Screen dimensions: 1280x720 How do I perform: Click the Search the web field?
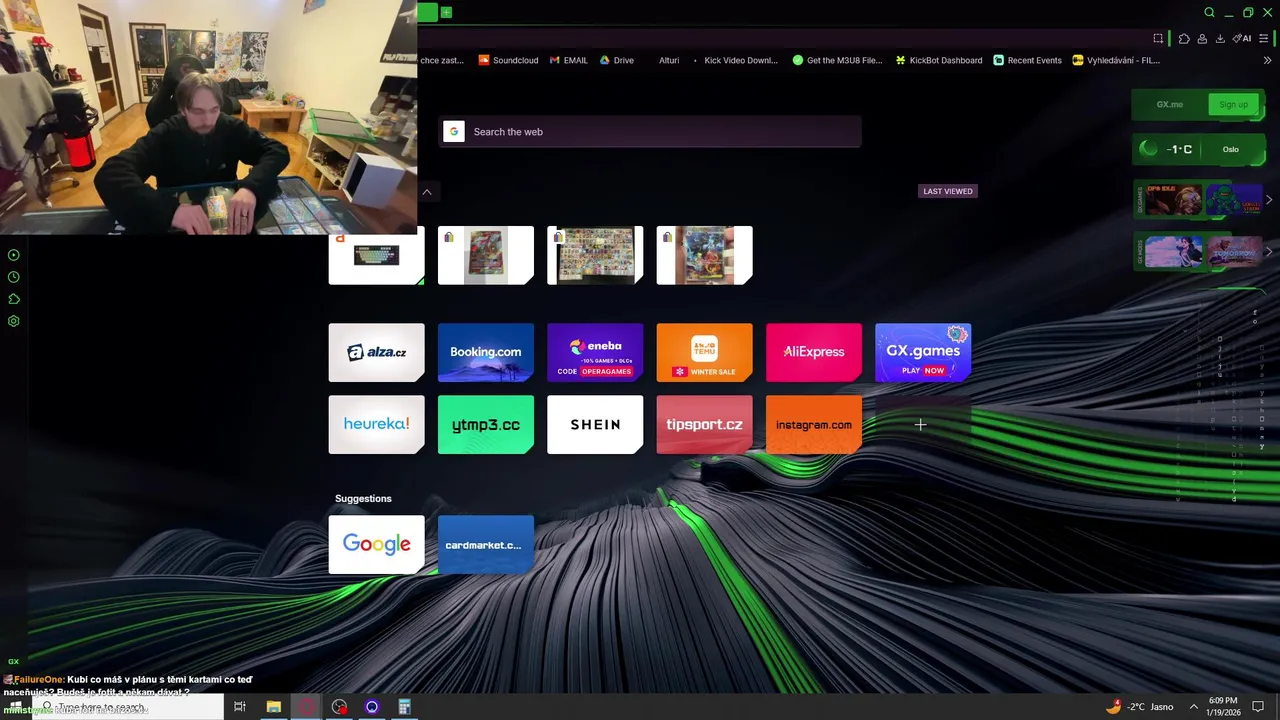pos(650,132)
